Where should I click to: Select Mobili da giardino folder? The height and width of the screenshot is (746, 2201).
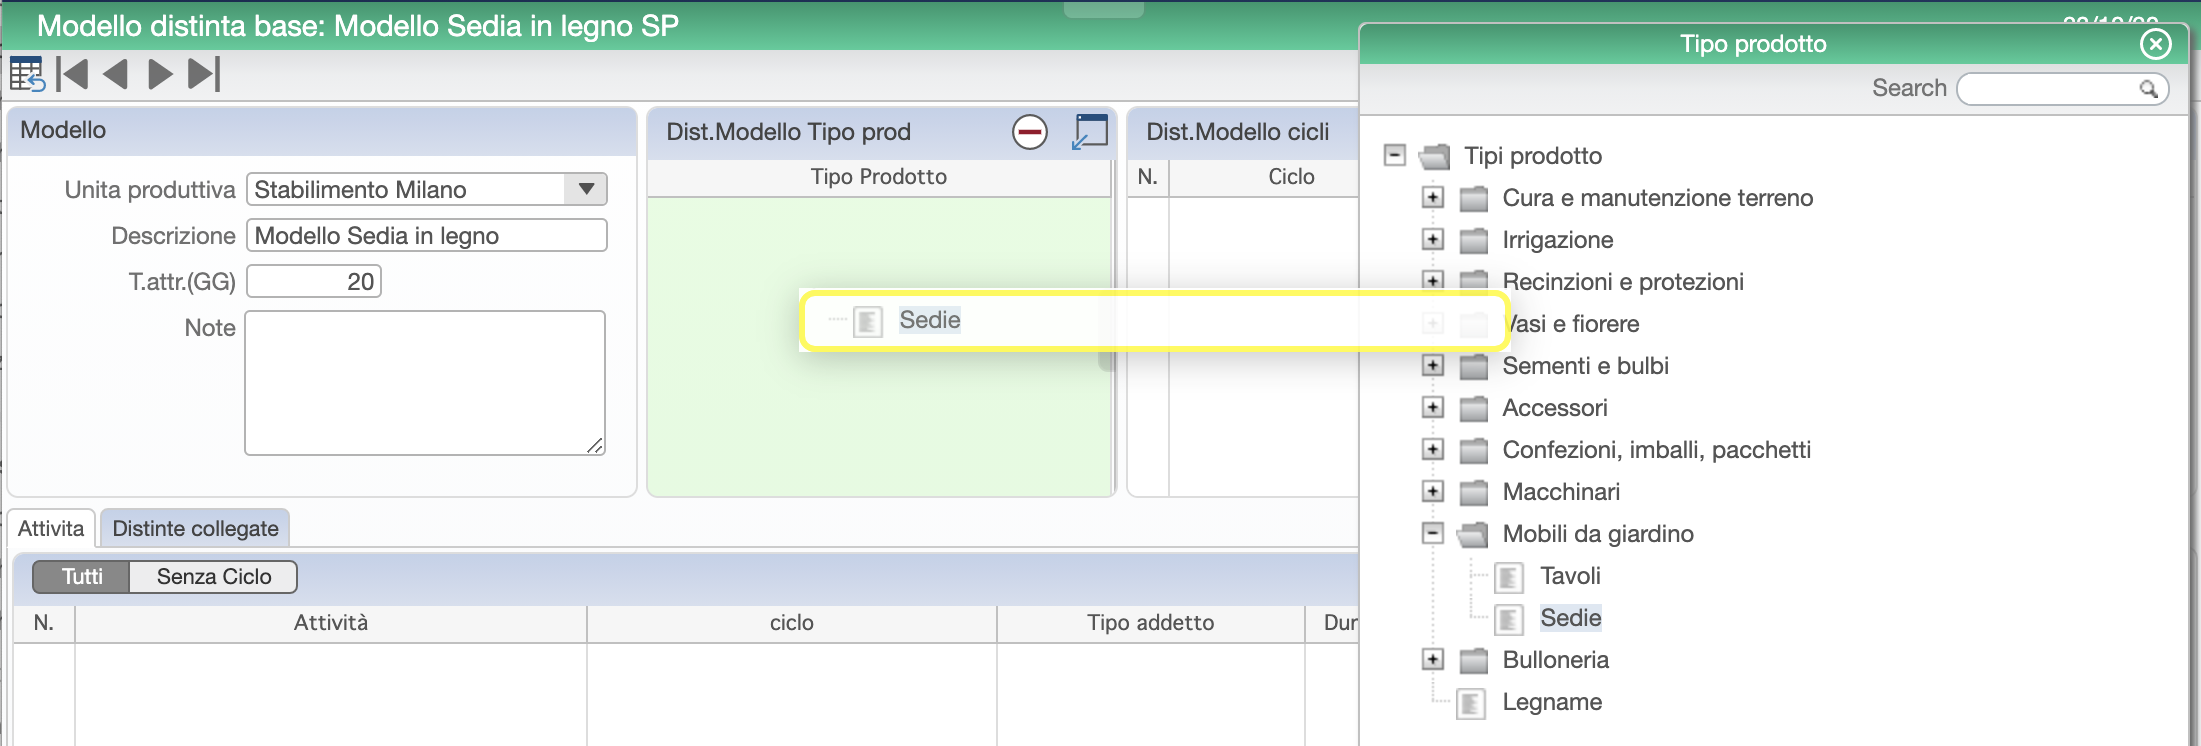[x=1598, y=534]
